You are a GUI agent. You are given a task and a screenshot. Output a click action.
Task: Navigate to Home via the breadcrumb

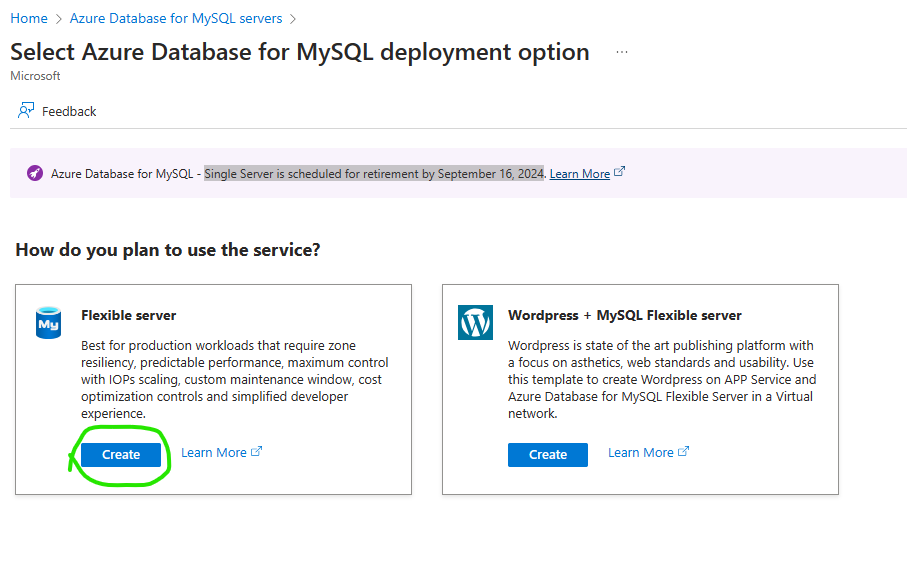point(28,18)
